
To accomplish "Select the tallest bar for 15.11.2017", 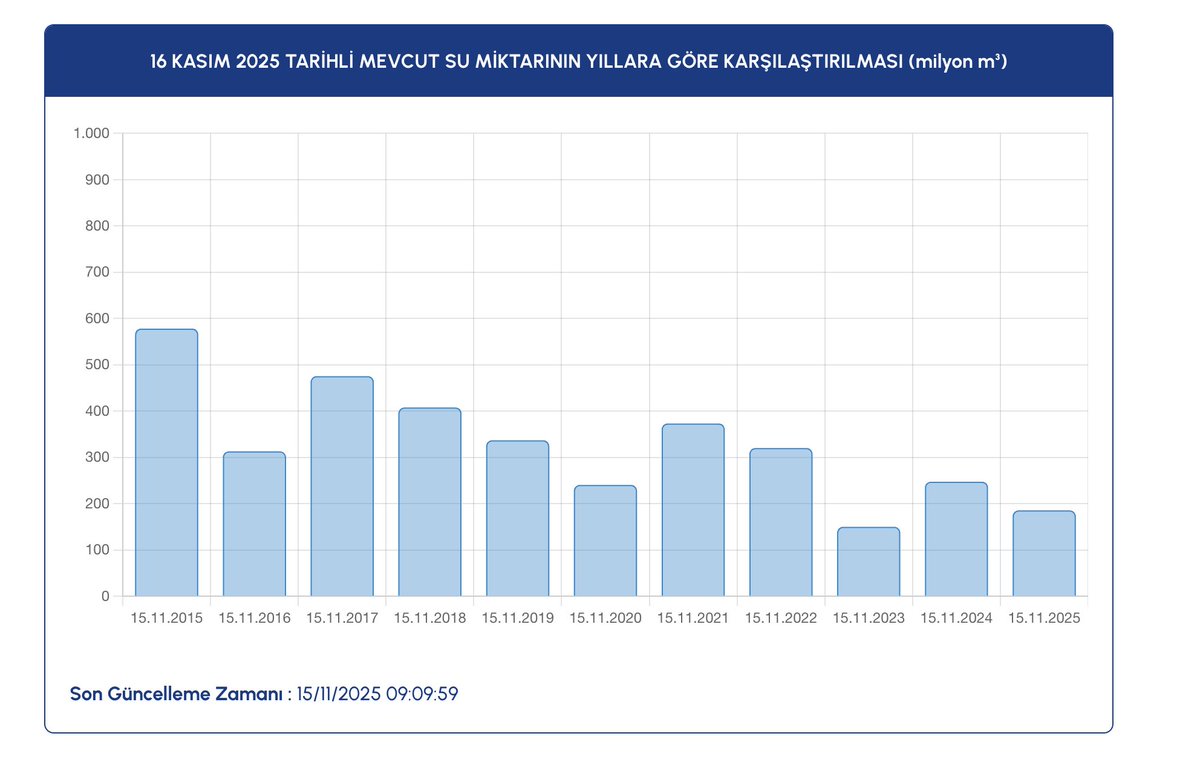I will (x=342, y=485).
